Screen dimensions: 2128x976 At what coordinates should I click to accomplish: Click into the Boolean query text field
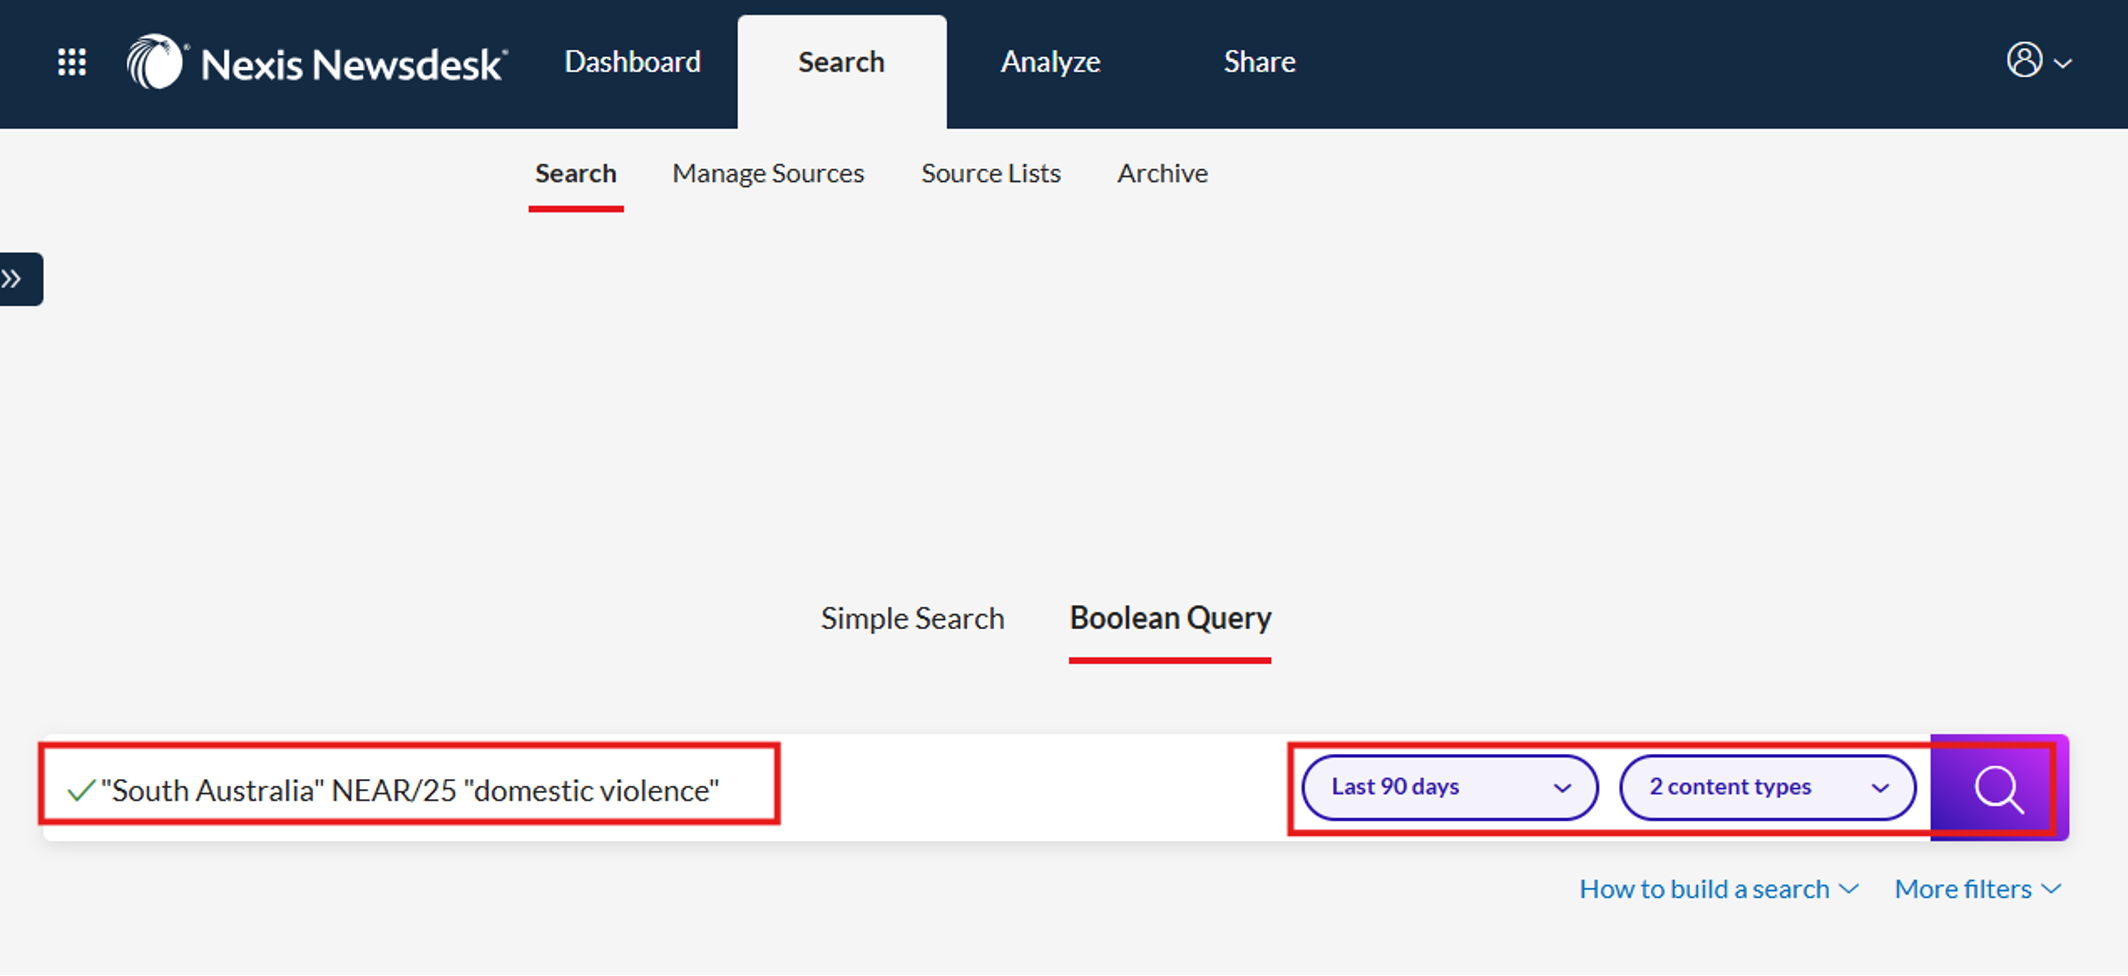click(1000, 791)
